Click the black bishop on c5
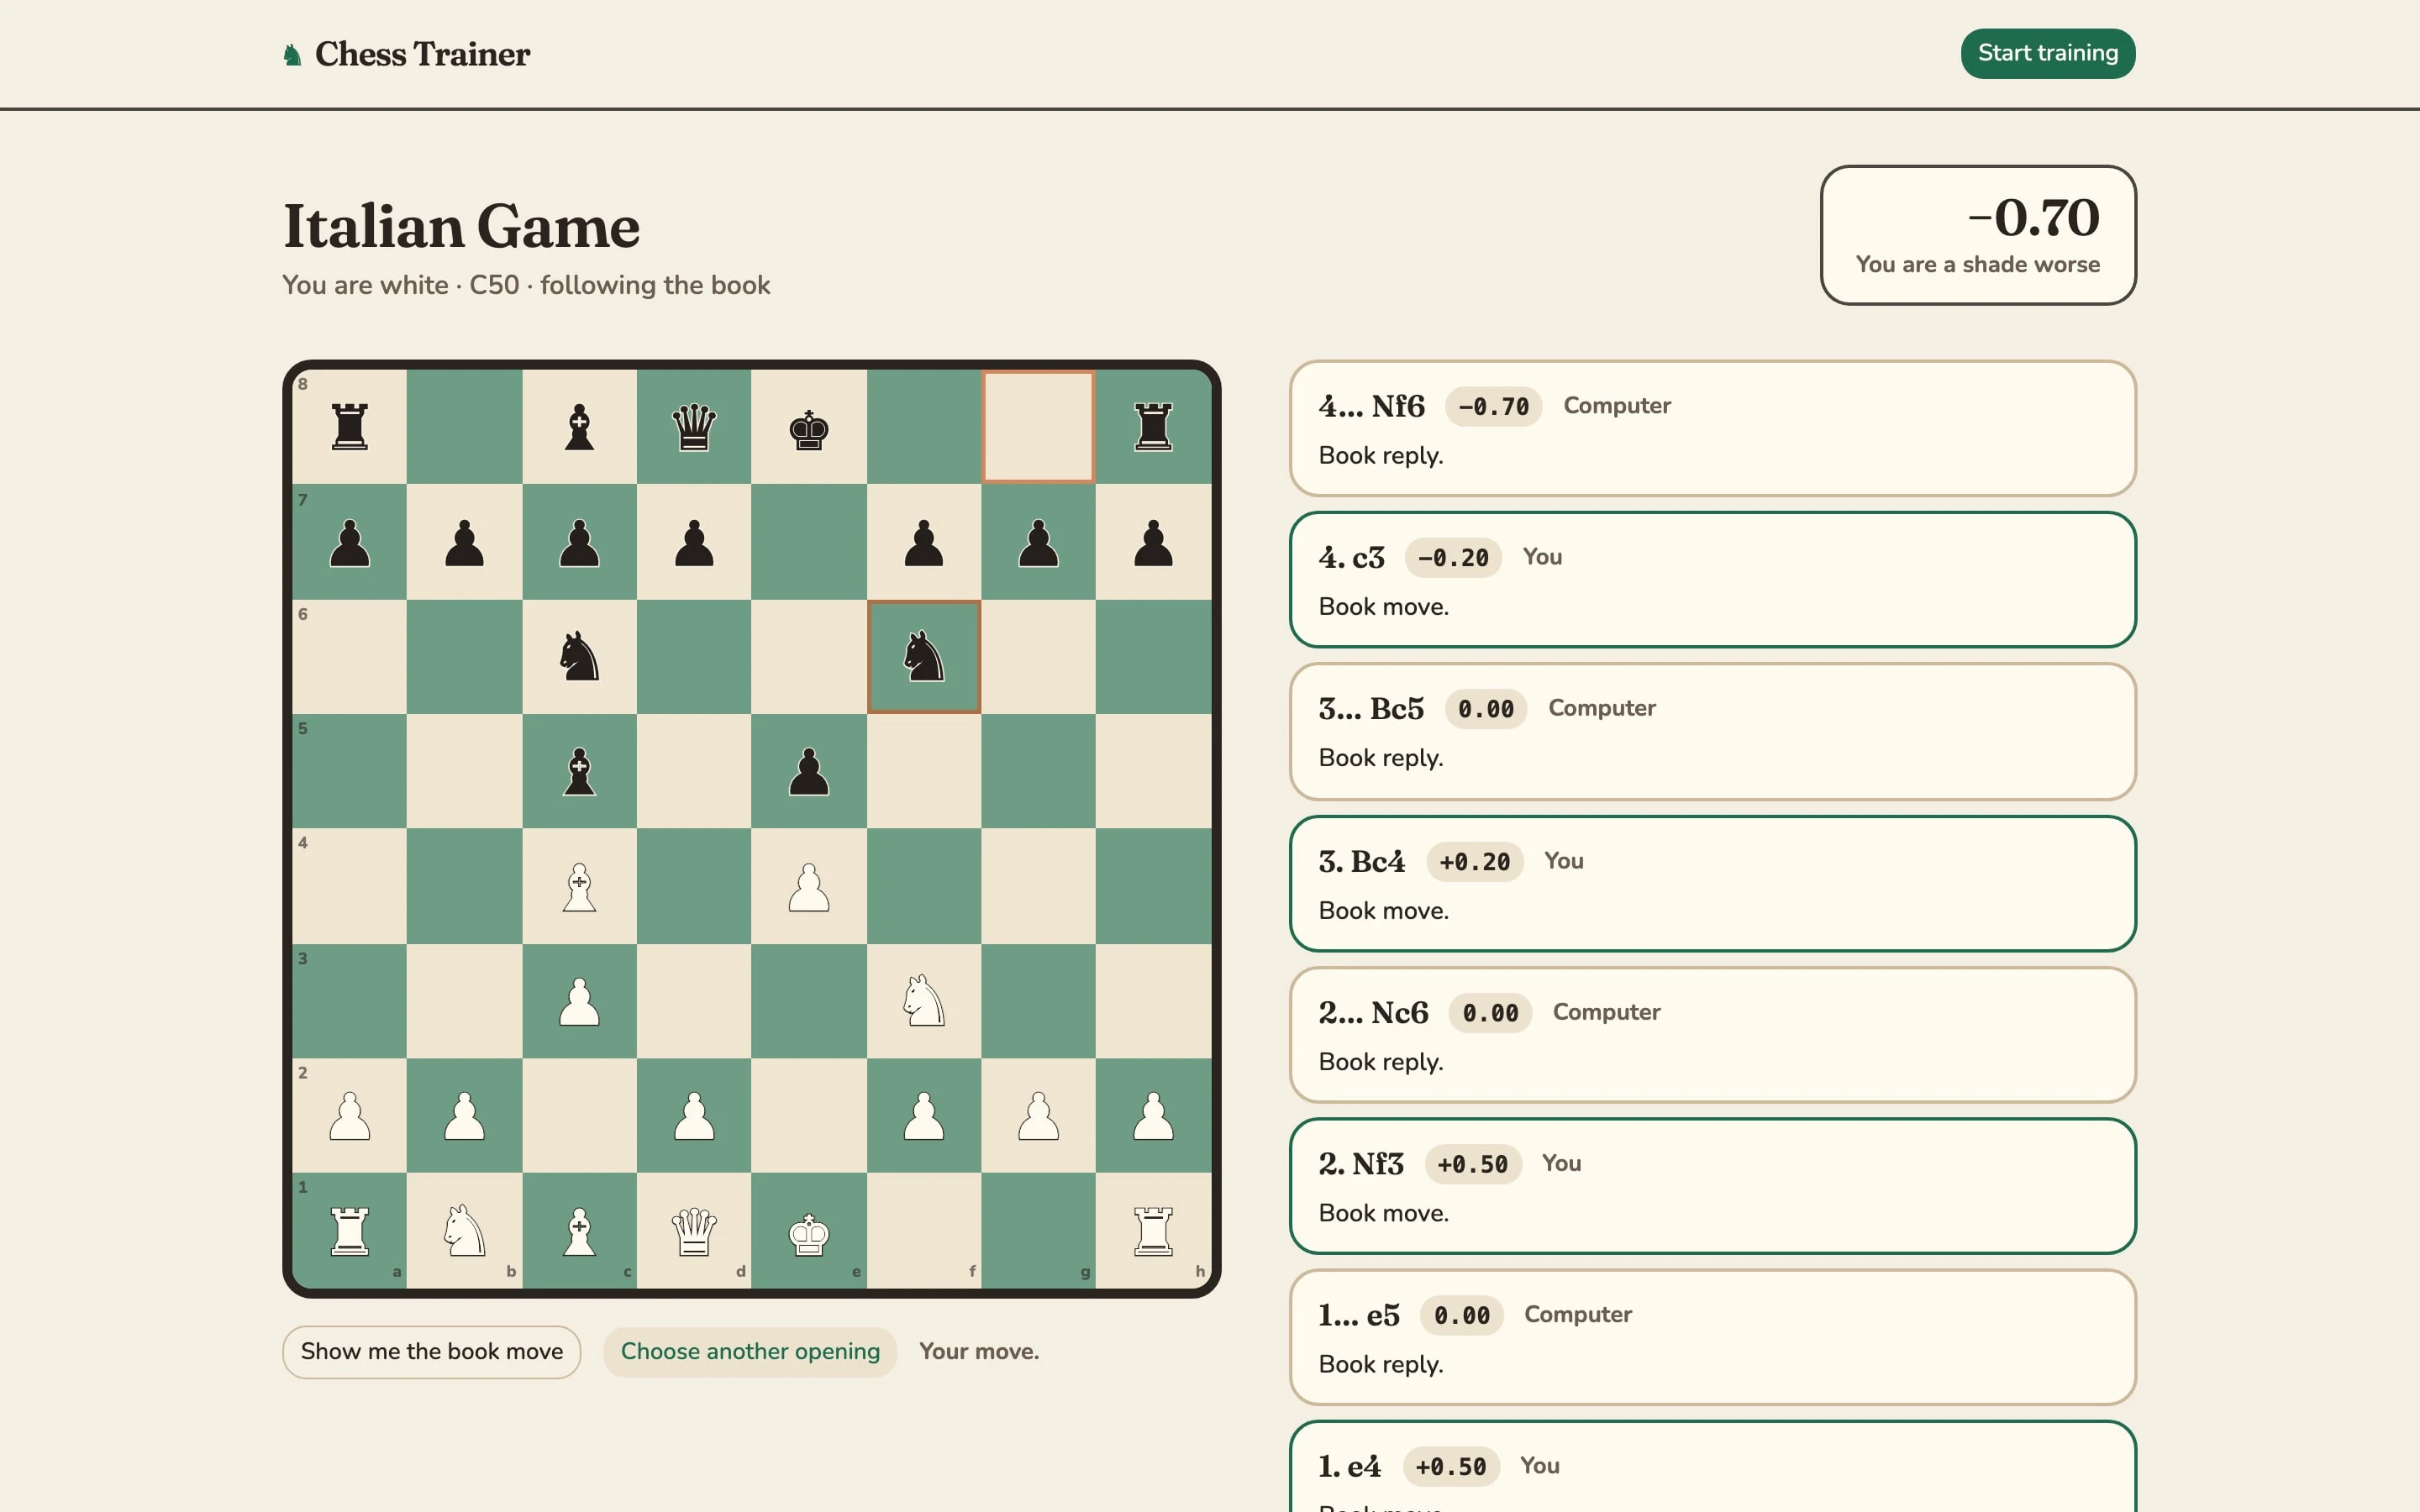Image resolution: width=2420 pixels, height=1512 pixels. 579,771
